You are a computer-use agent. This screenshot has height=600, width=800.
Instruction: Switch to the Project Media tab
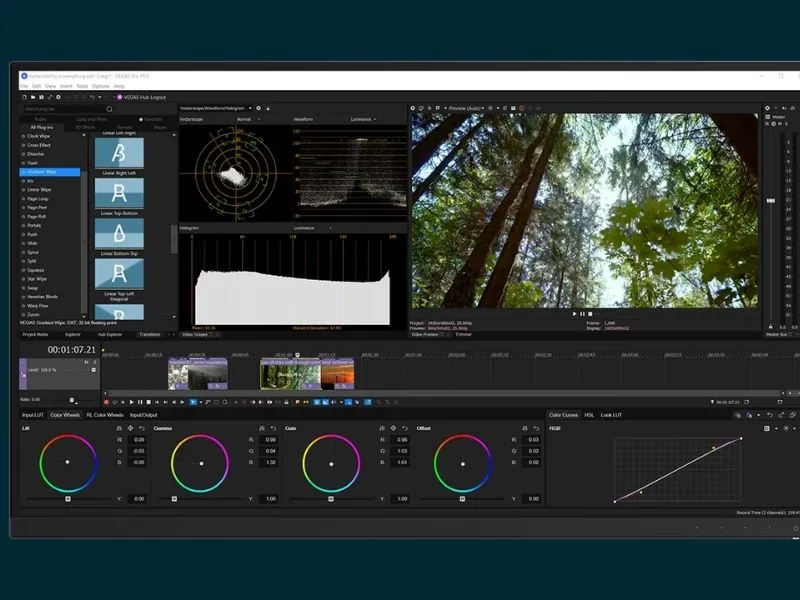click(35, 335)
